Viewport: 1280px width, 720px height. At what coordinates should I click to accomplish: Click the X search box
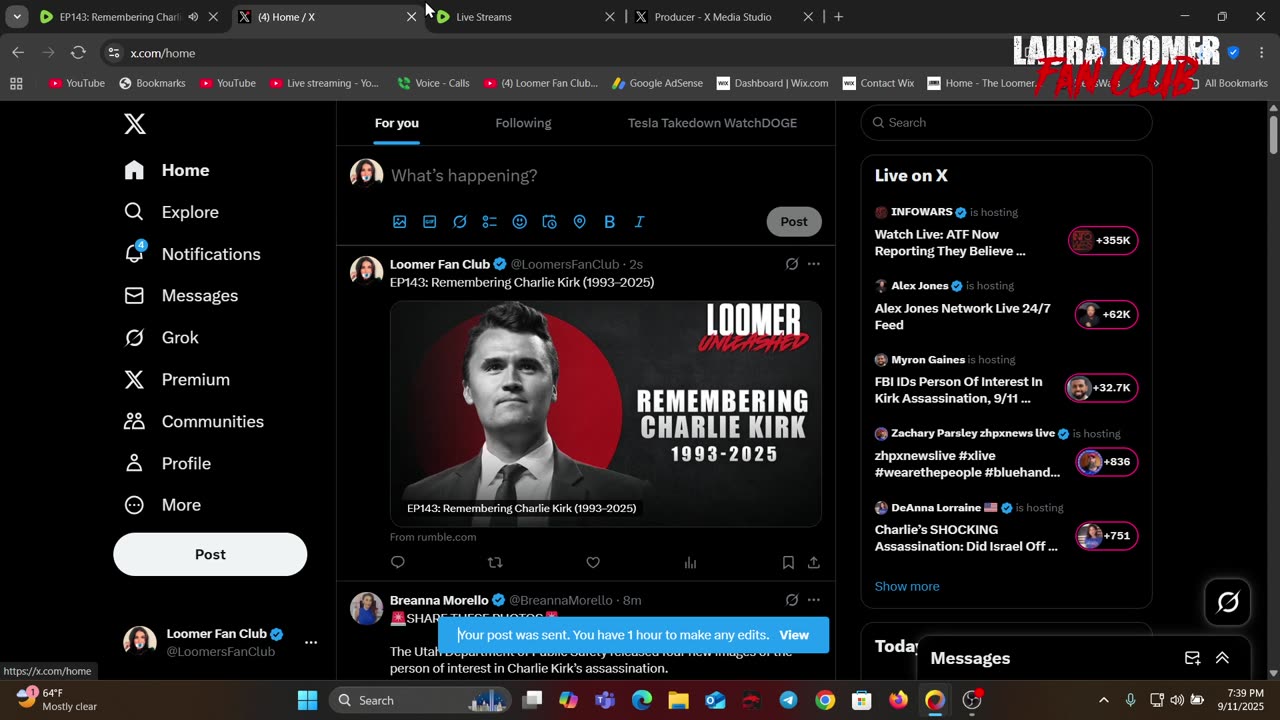[1007, 123]
